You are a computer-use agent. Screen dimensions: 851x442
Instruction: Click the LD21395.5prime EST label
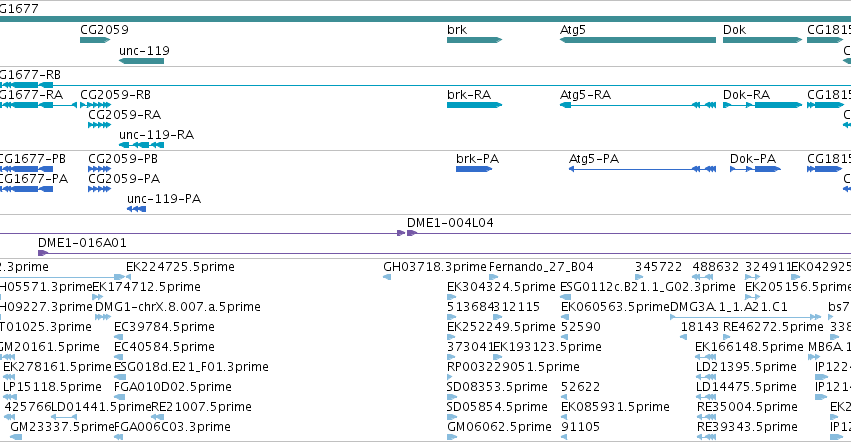tap(746, 367)
